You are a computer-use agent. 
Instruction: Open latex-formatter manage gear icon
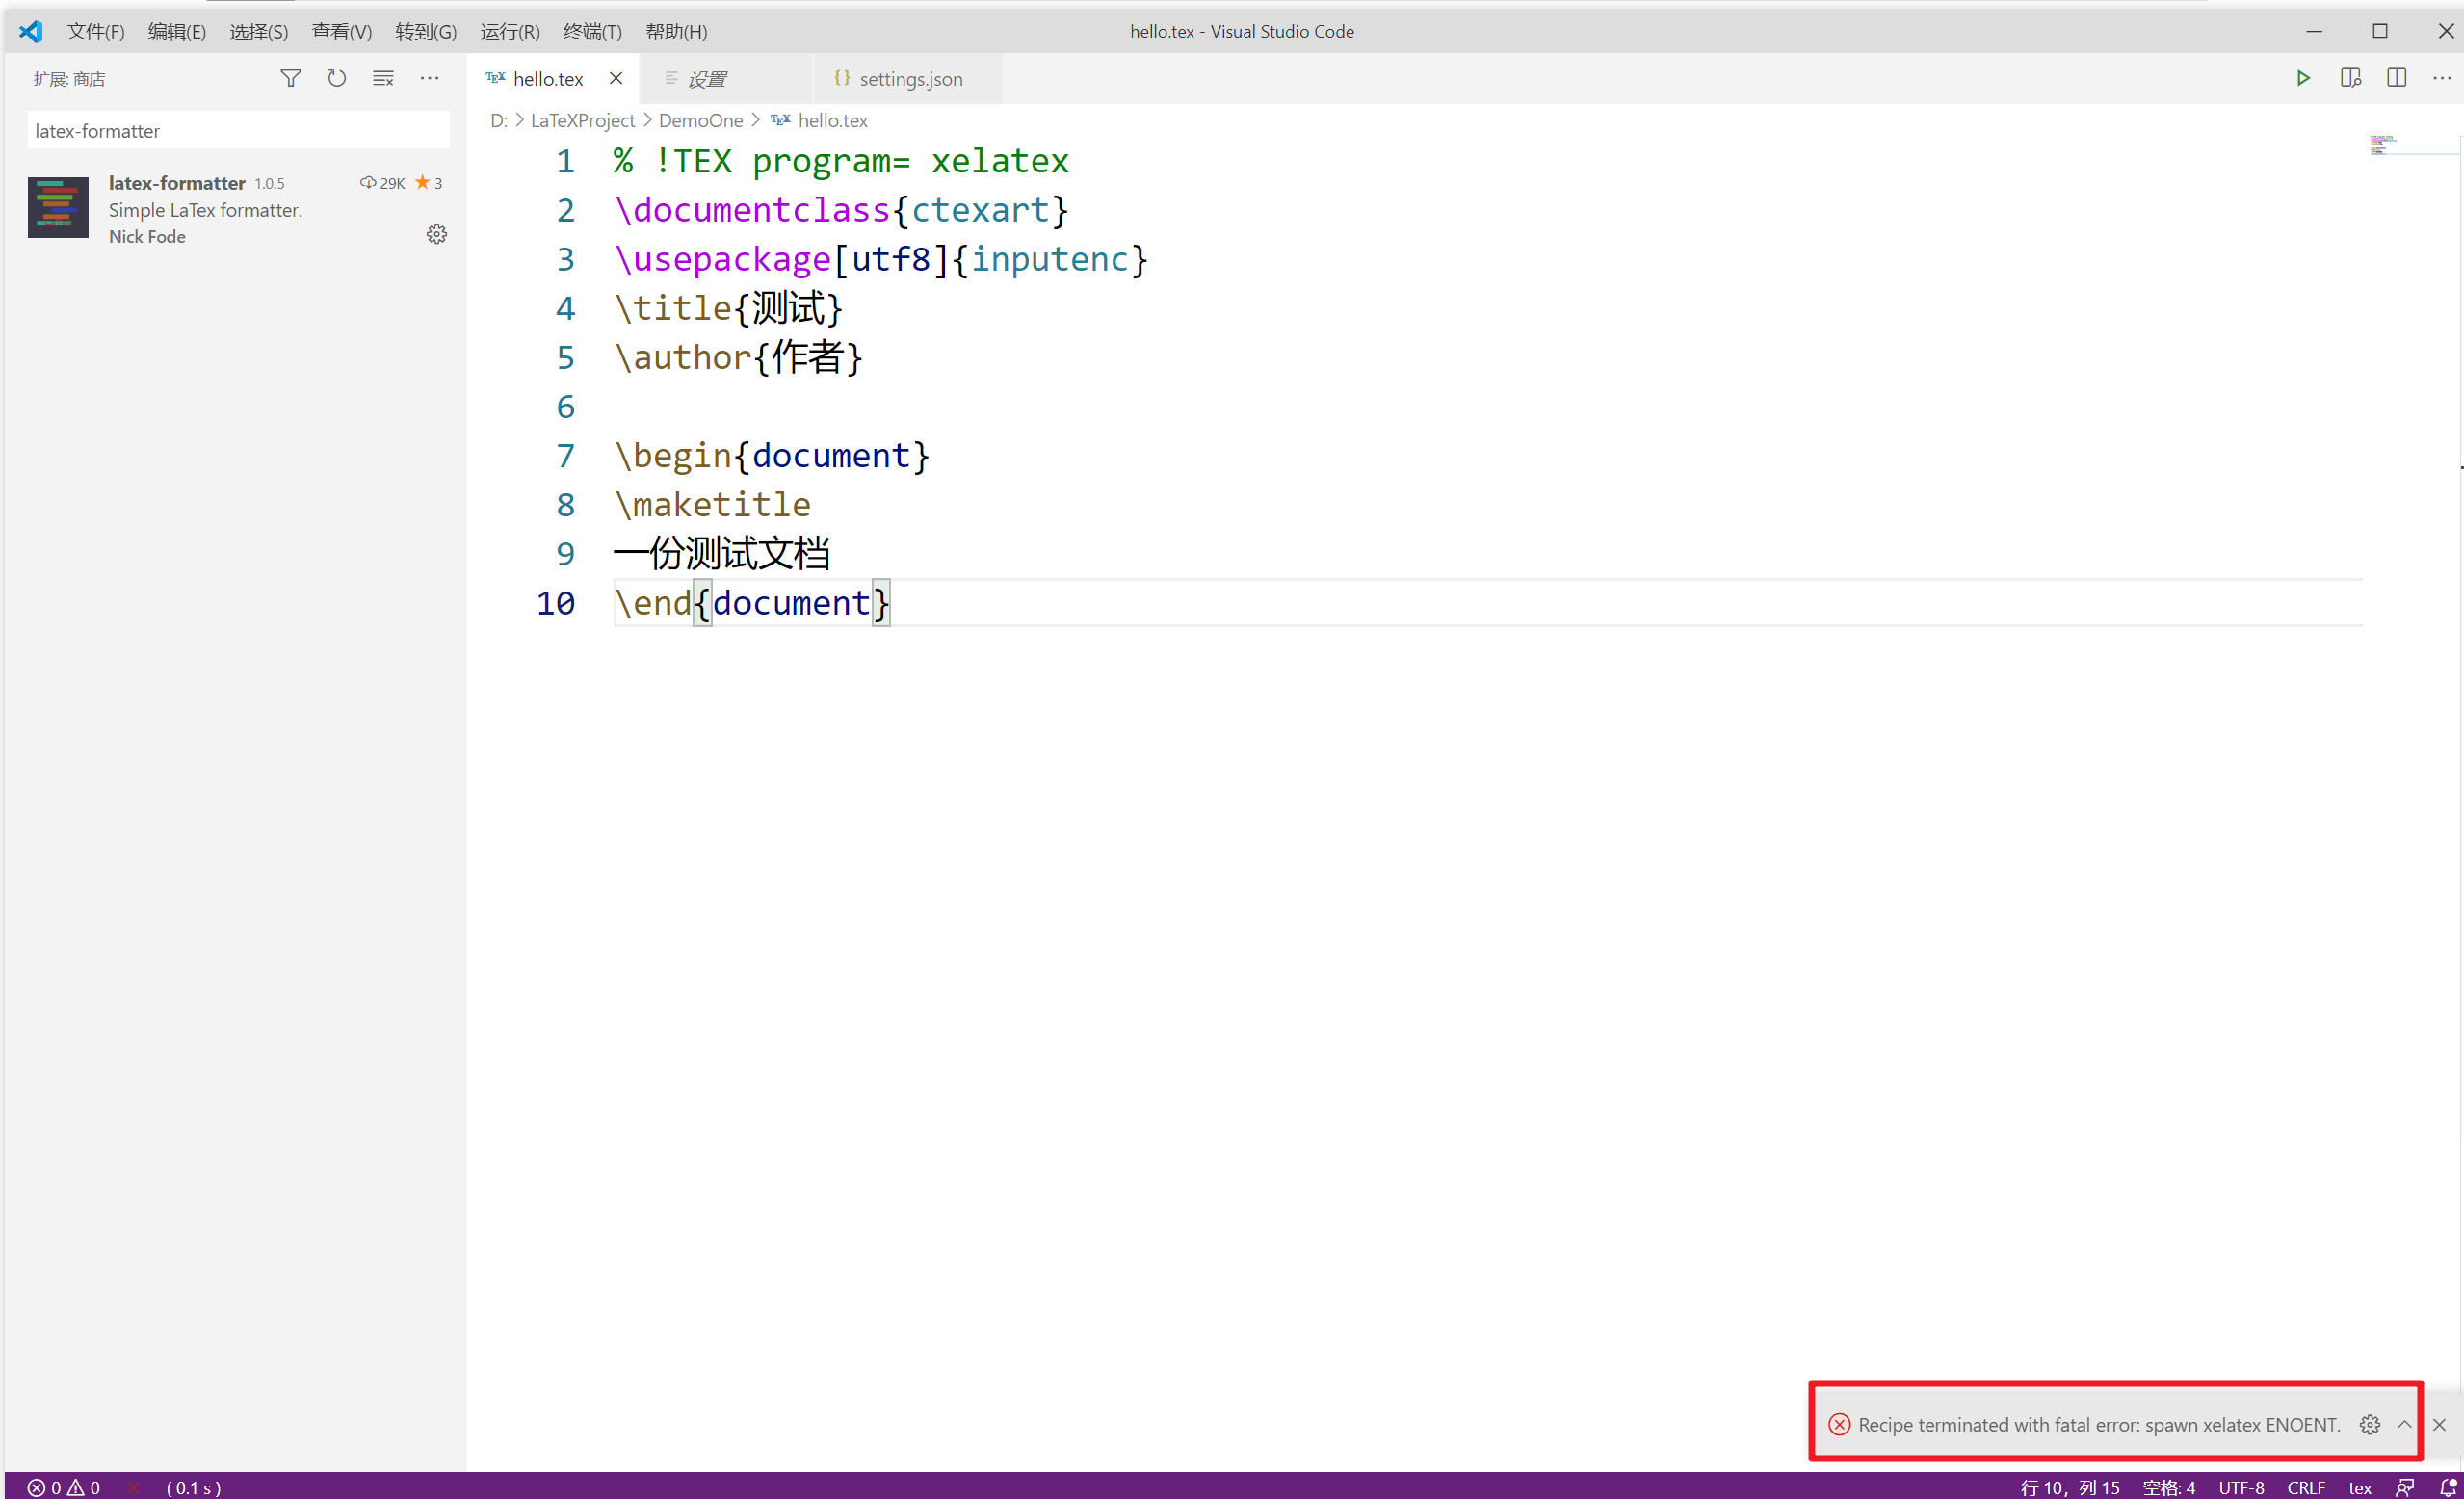(x=437, y=234)
